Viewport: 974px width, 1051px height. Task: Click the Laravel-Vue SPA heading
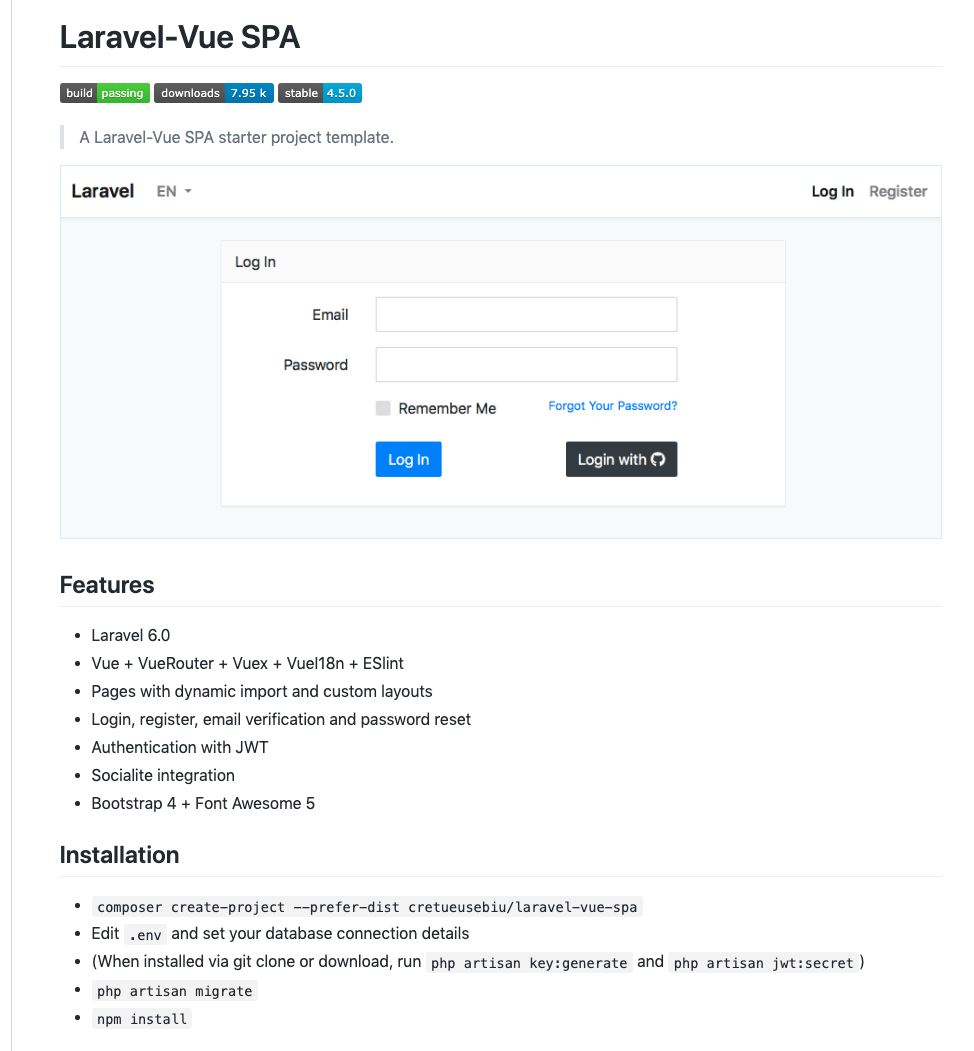tap(180, 37)
